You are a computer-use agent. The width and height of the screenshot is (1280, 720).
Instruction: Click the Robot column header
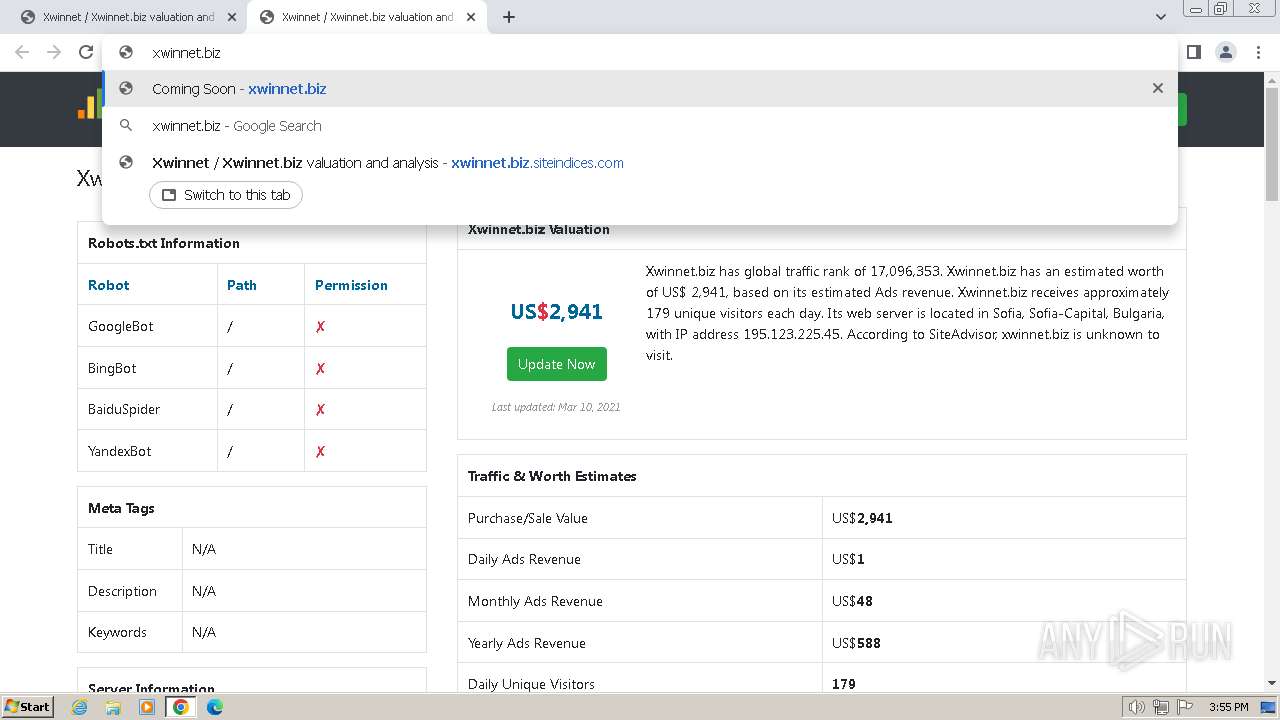click(x=108, y=285)
